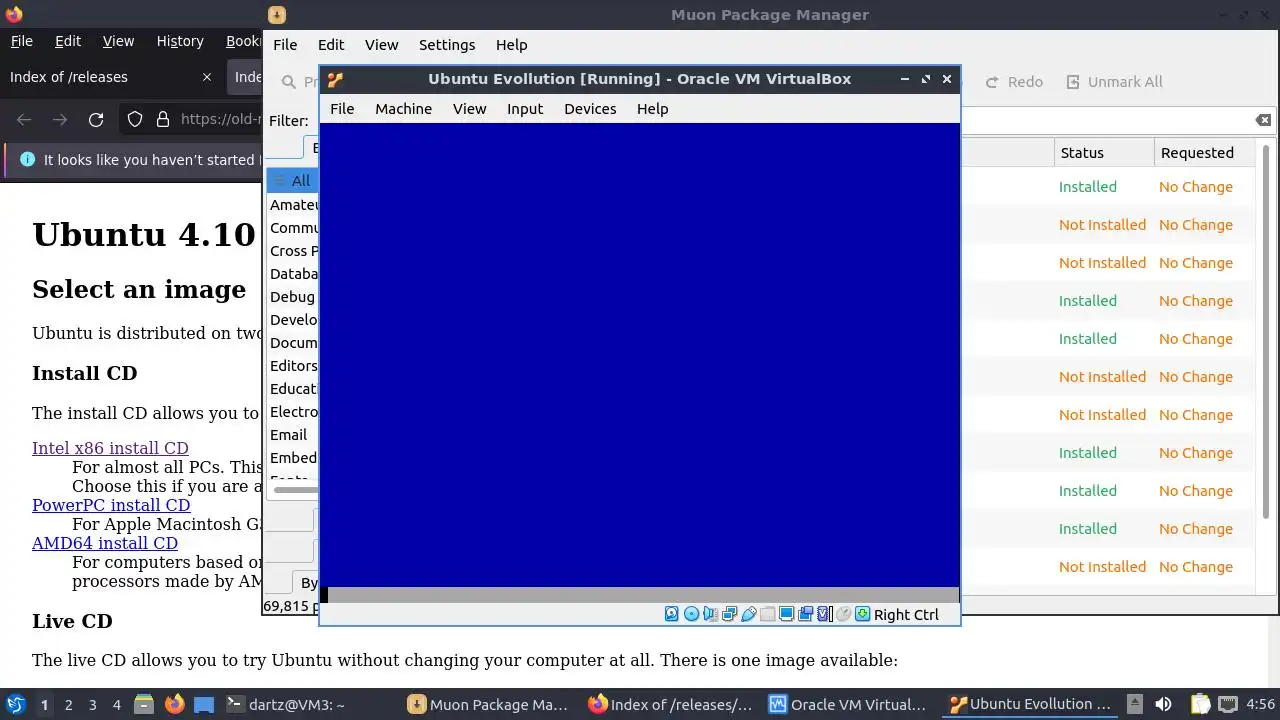The width and height of the screenshot is (1280, 720).
Task: Open the File menu in VirtualBox window
Action: (x=342, y=109)
